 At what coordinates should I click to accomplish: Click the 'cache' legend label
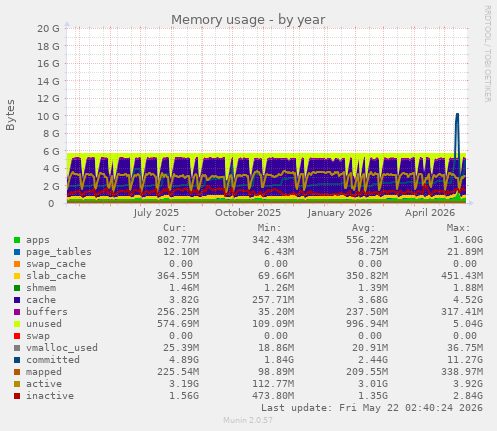[x=41, y=300]
